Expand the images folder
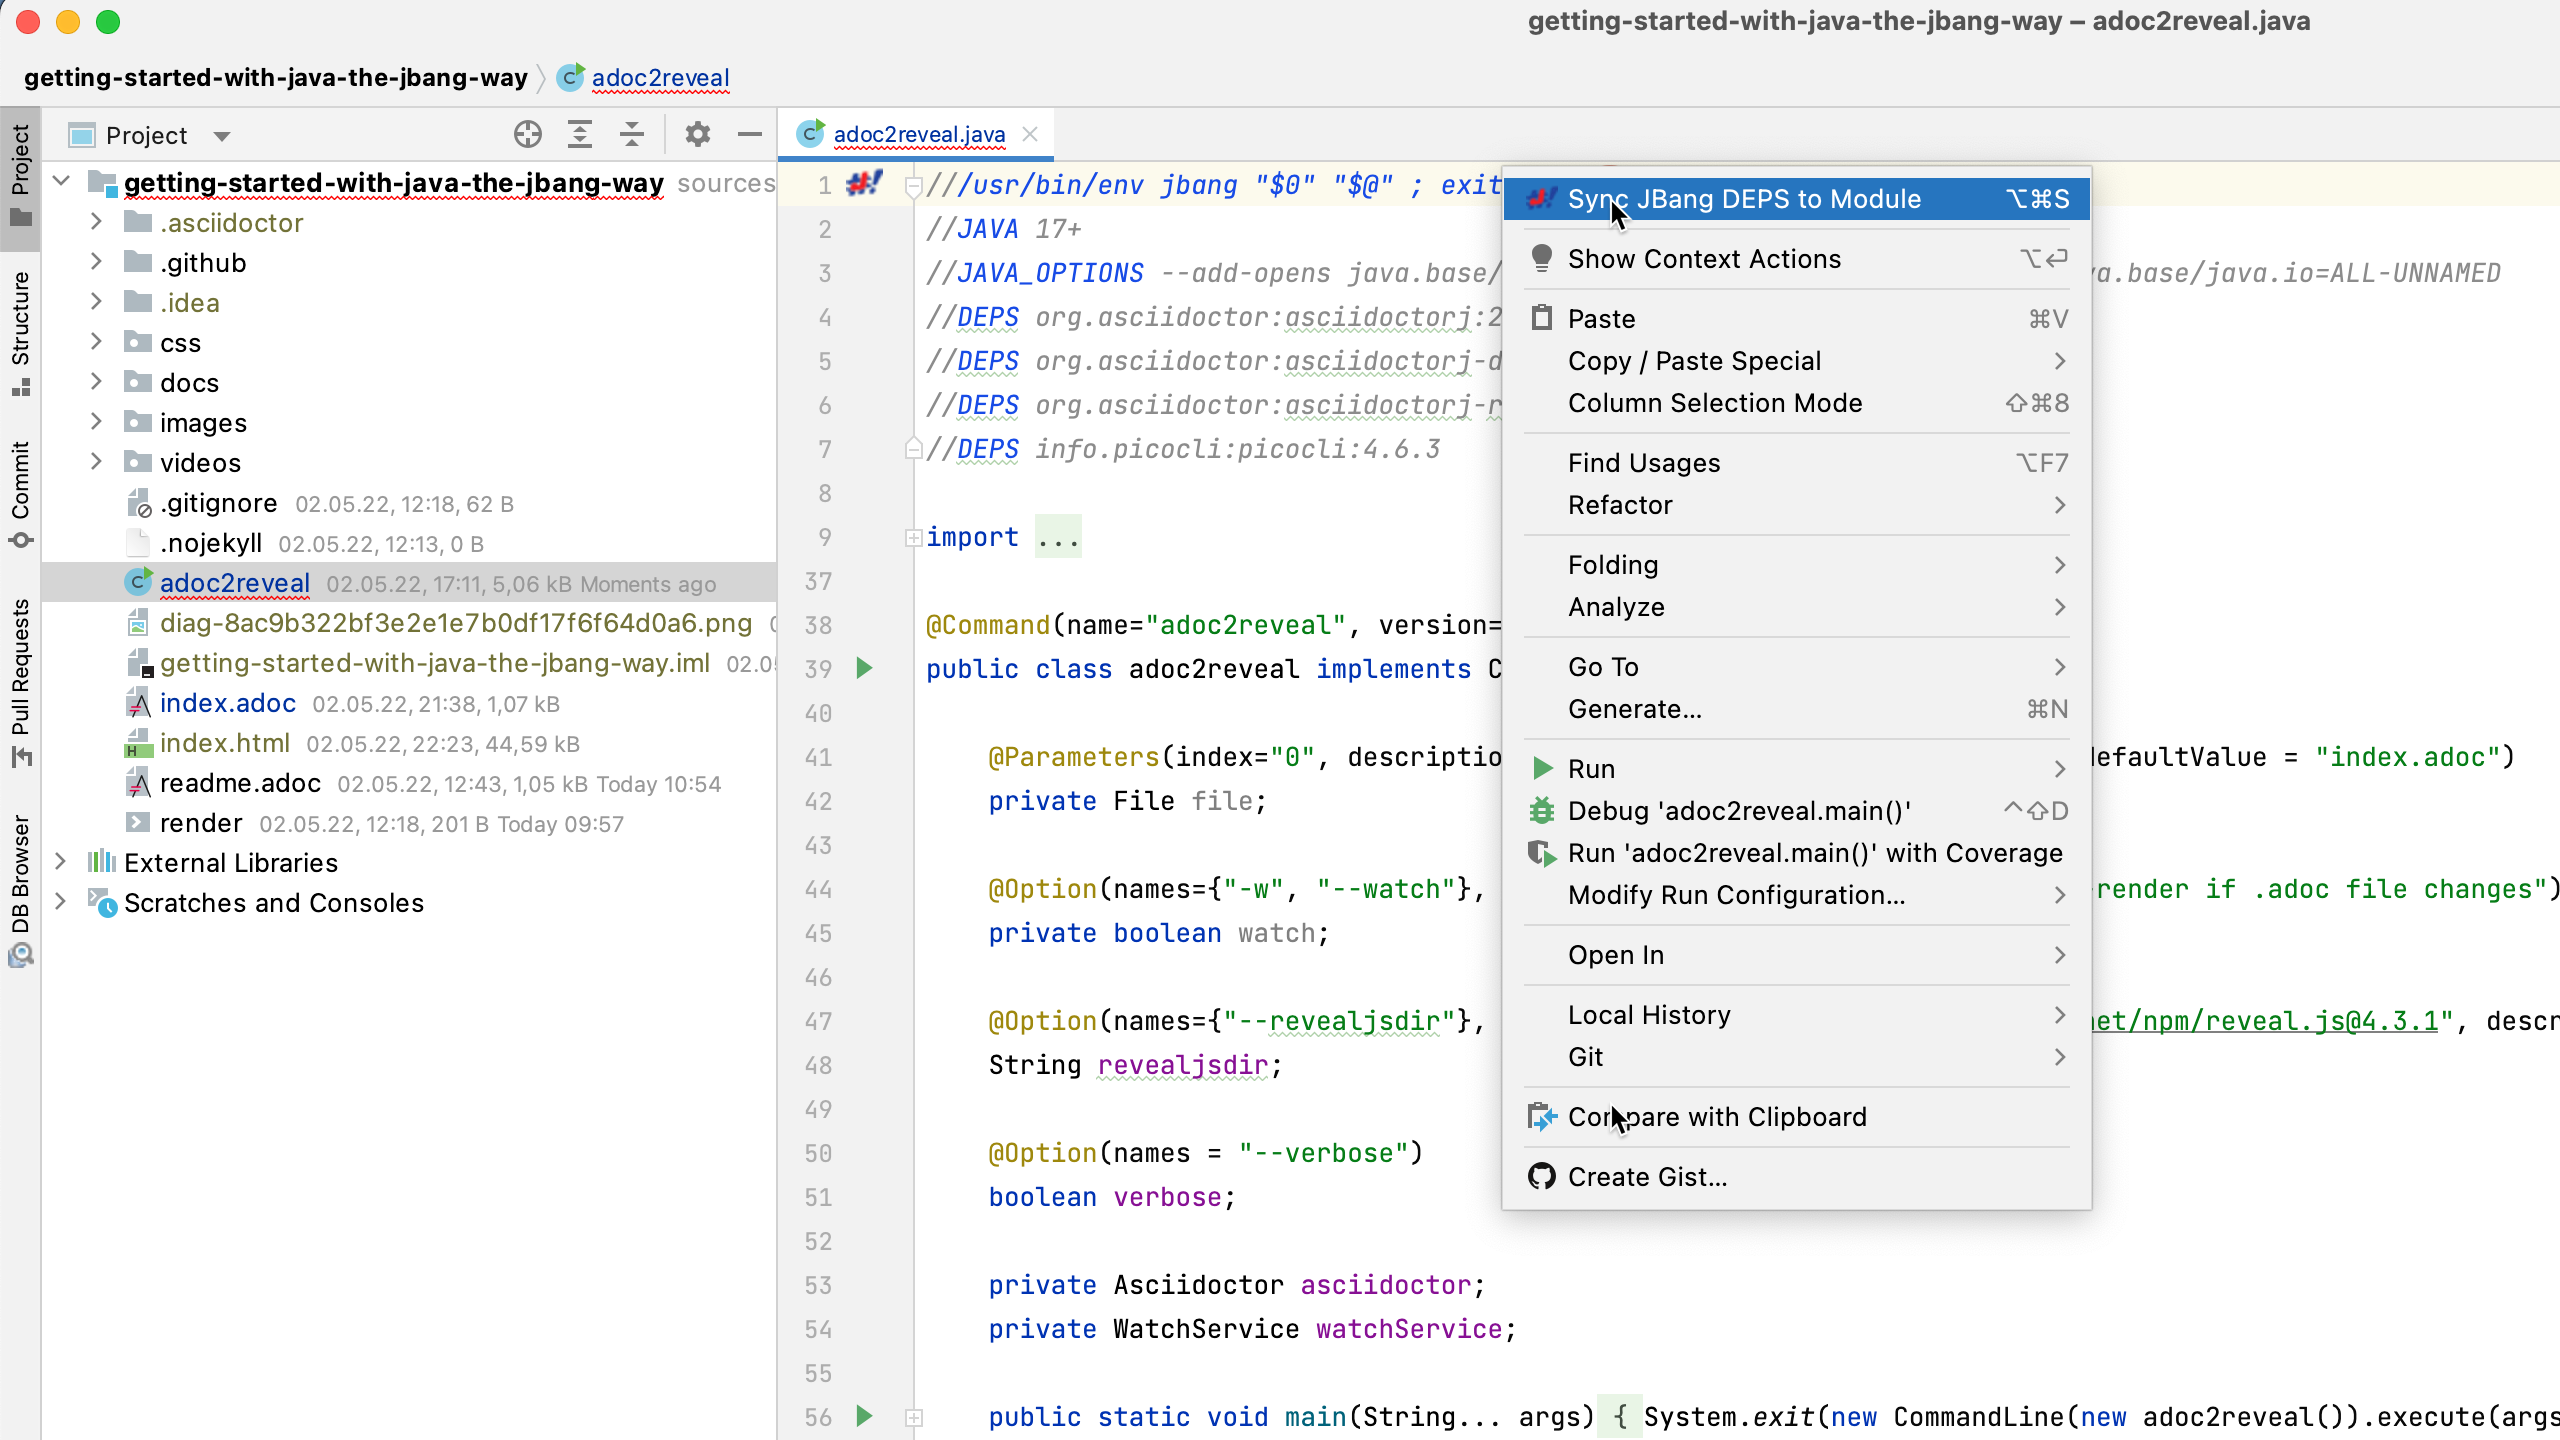Screen dimensions: 2560x1440 (x=96, y=422)
